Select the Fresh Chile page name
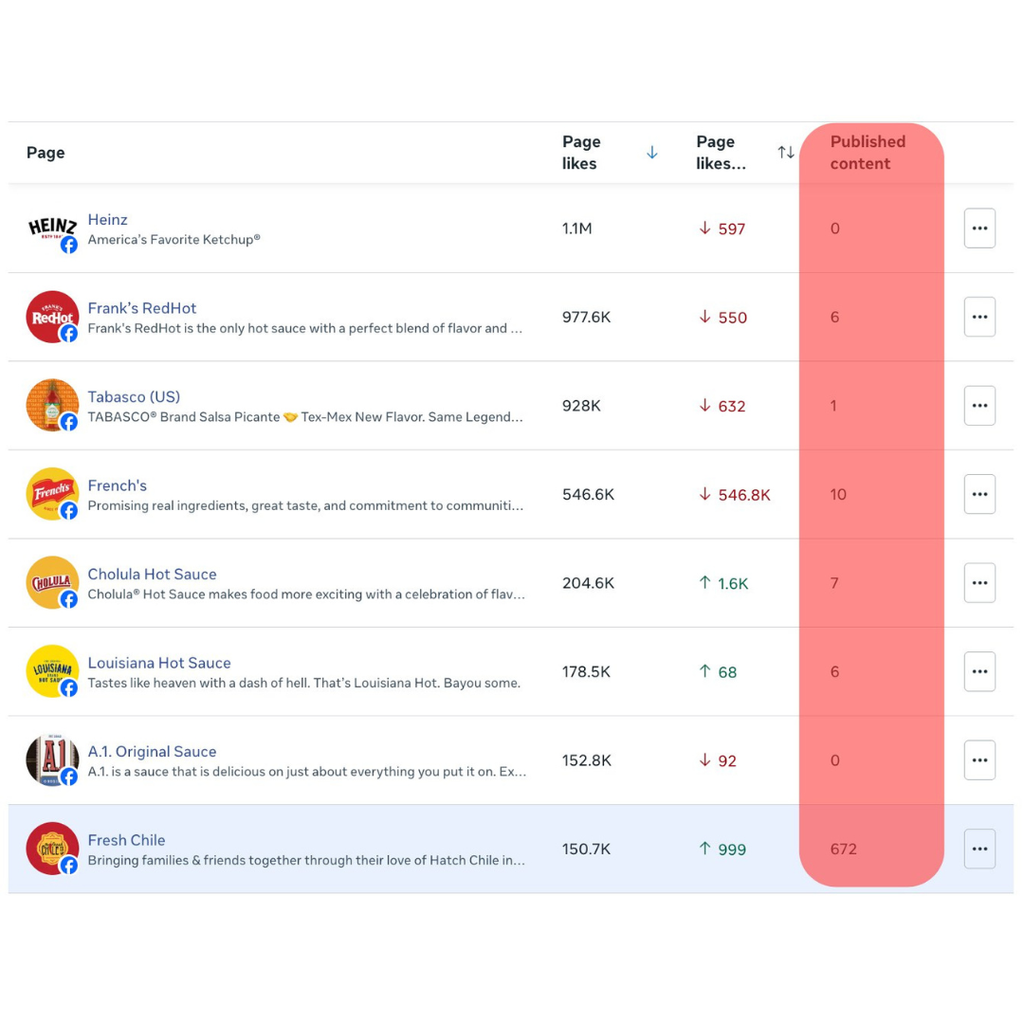Viewport: 1024px width, 1024px height. click(x=126, y=840)
